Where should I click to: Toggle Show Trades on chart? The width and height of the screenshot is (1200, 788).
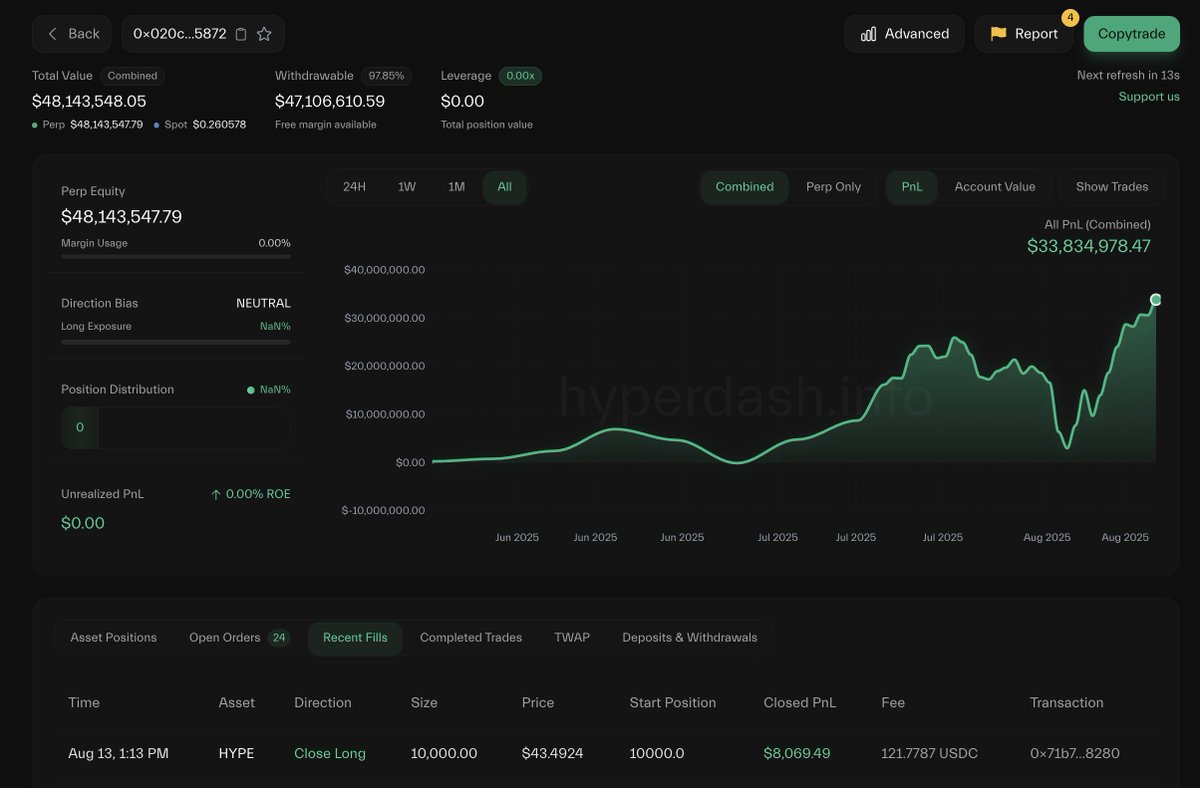tap(1112, 187)
